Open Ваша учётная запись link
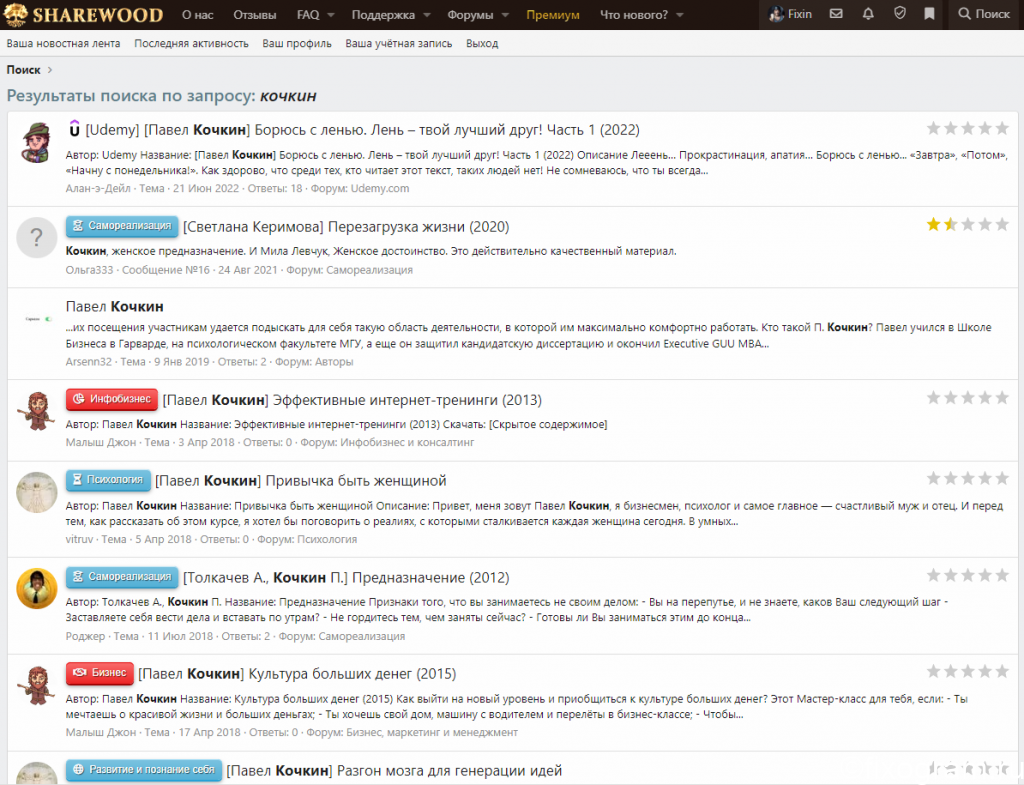Viewport: 1024px width, 785px height. tap(399, 44)
